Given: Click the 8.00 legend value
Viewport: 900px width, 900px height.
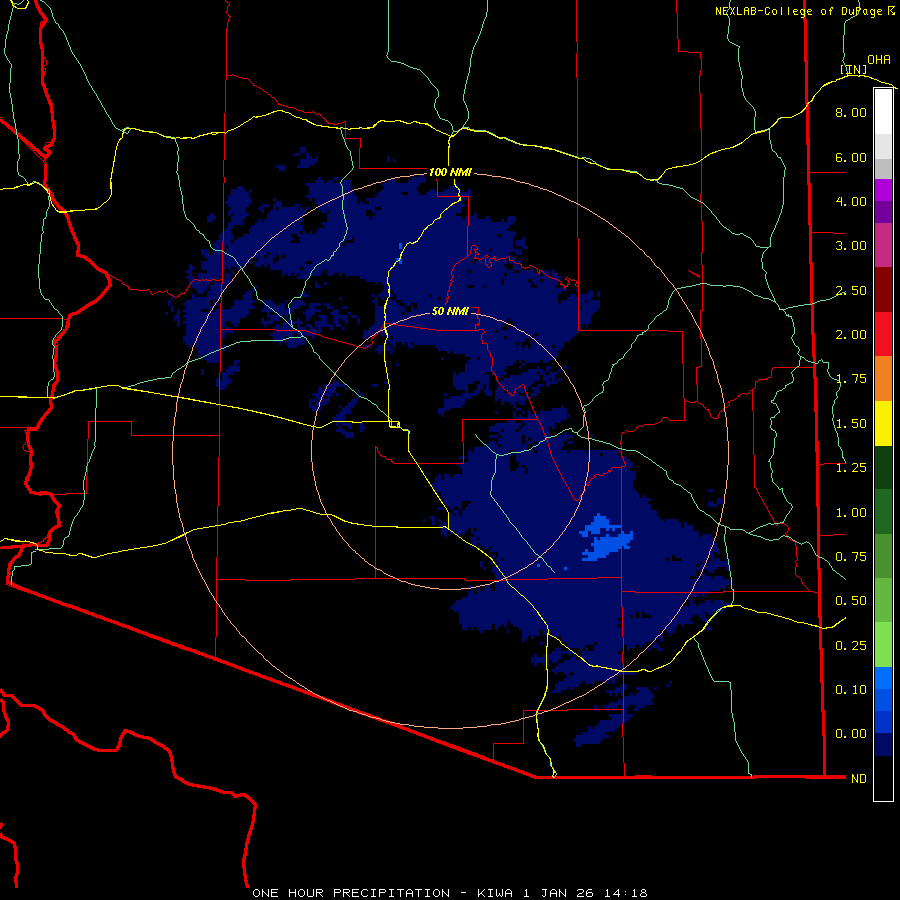Looking at the screenshot, I should [x=851, y=112].
